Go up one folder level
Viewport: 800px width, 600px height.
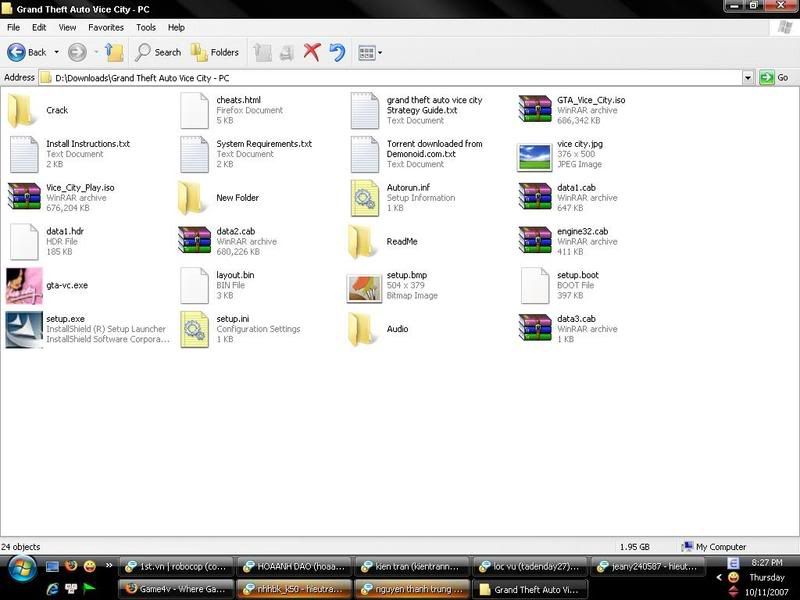click(114, 52)
